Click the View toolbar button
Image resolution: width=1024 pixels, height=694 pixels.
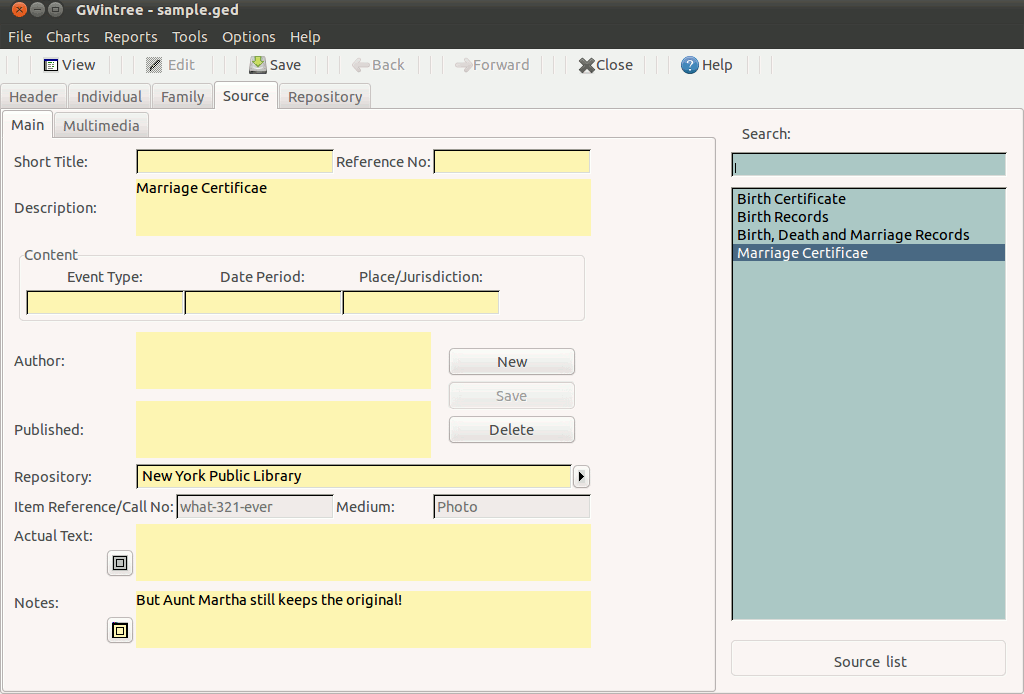pyautogui.click(x=69, y=65)
